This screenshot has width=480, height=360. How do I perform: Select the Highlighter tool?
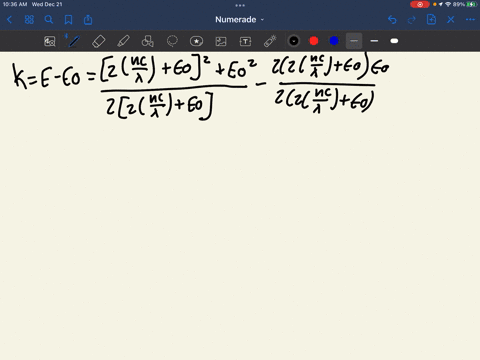point(123,41)
